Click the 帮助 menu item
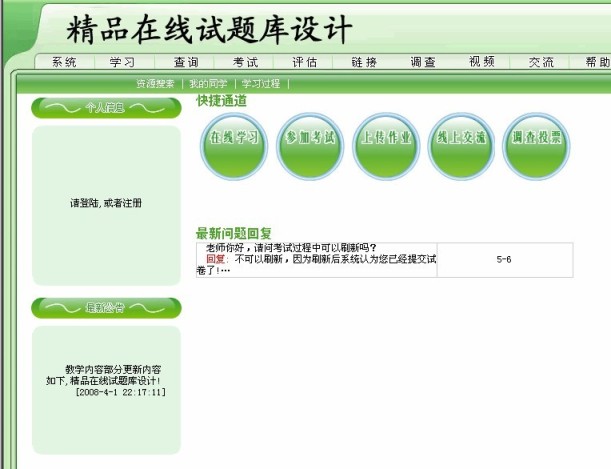611x469 pixels. click(x=597, y=62)
